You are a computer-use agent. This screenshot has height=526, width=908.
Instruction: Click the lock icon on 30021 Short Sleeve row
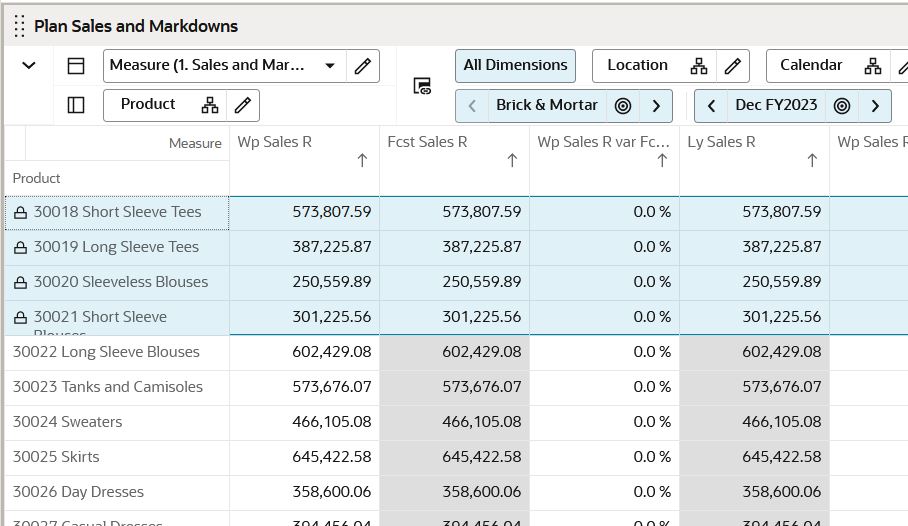20,317
